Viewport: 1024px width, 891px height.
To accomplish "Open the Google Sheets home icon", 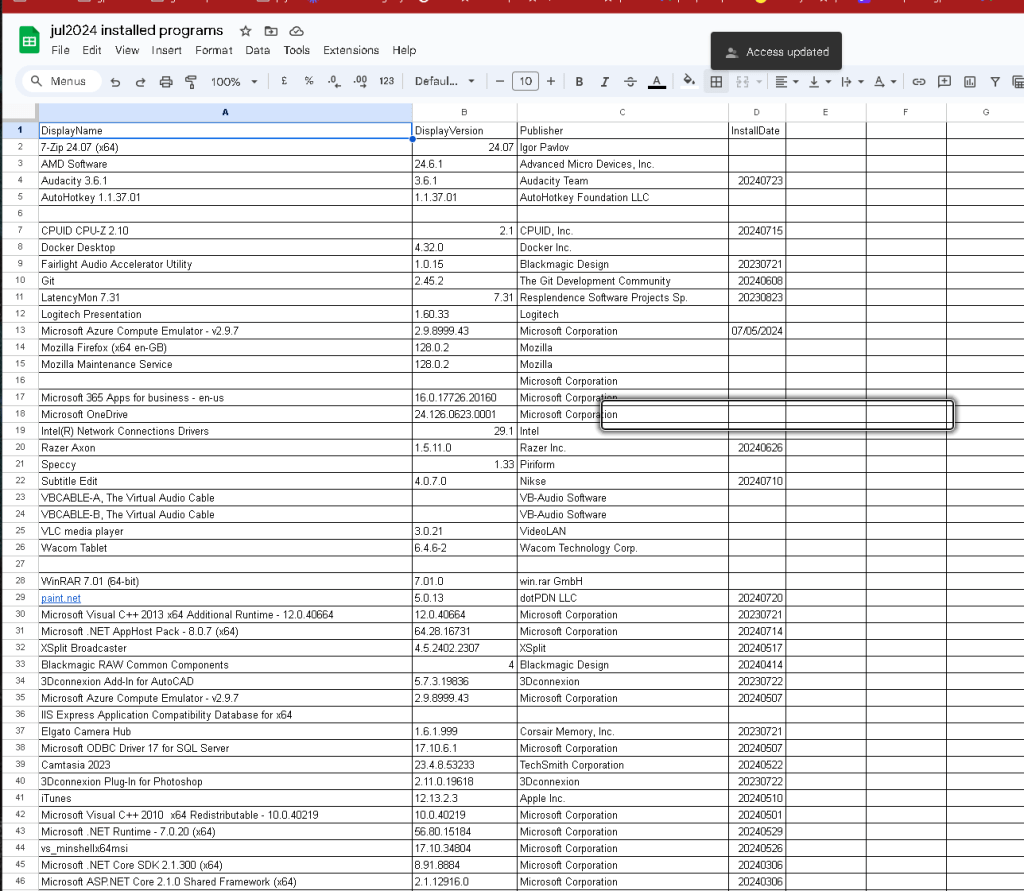I will 29,40.
